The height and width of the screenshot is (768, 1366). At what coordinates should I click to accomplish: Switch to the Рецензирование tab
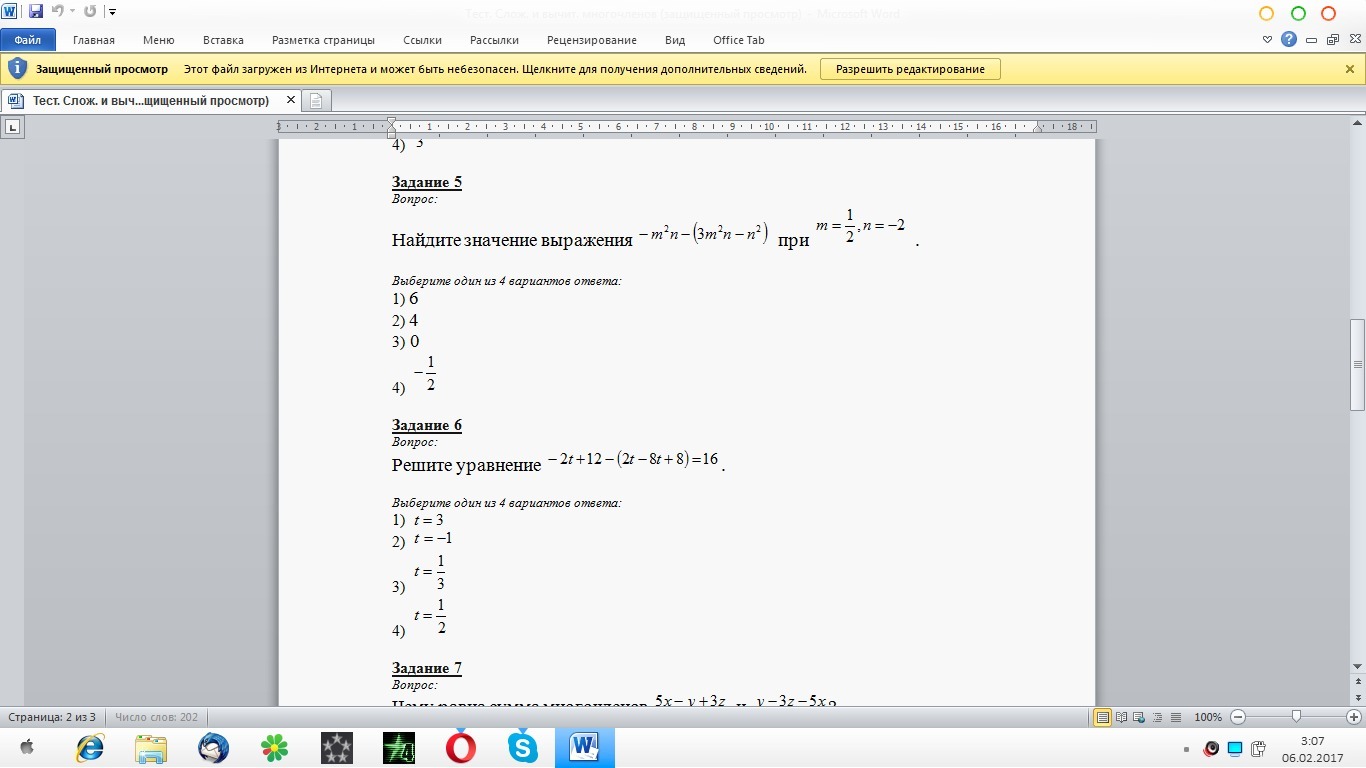tap(592, 40)
